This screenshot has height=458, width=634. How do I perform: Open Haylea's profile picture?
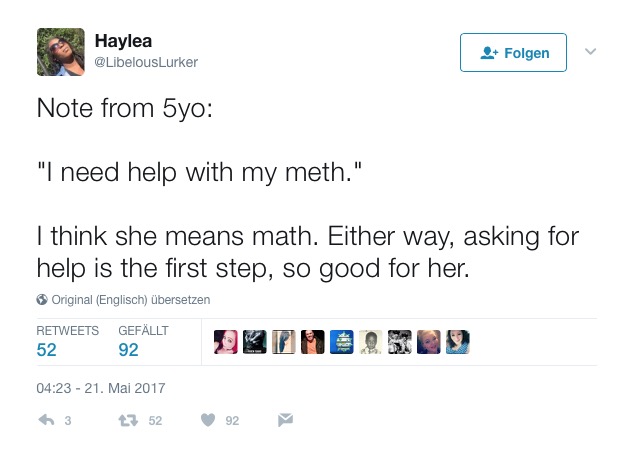click(x=60, y=52)
